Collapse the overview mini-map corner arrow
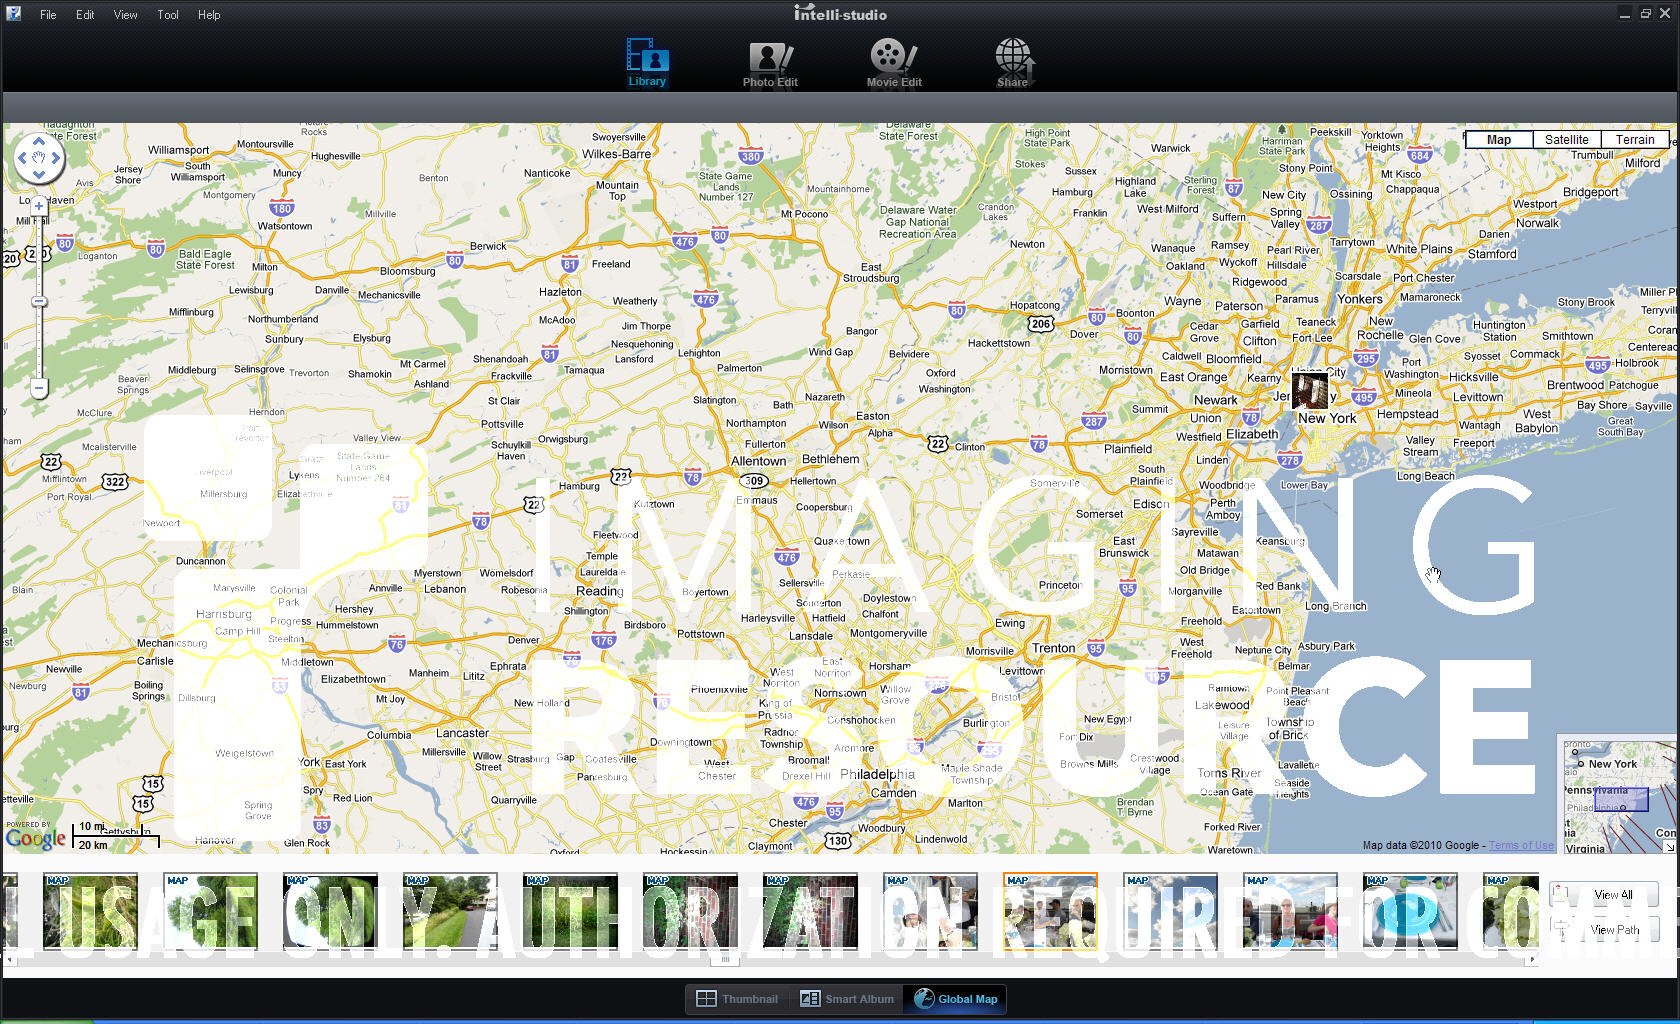The image size is (1680, 1024). click(x=1669, y=846)
